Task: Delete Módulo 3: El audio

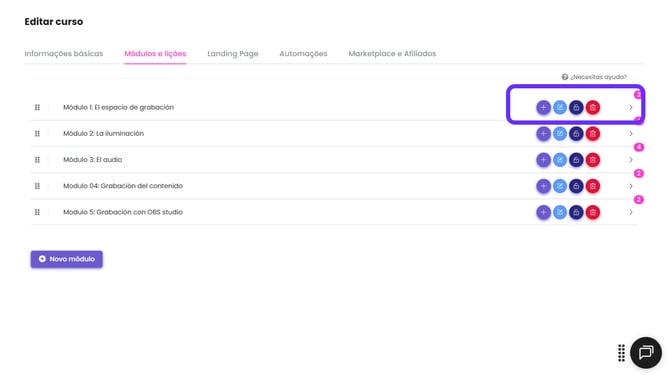Action: 593,160
